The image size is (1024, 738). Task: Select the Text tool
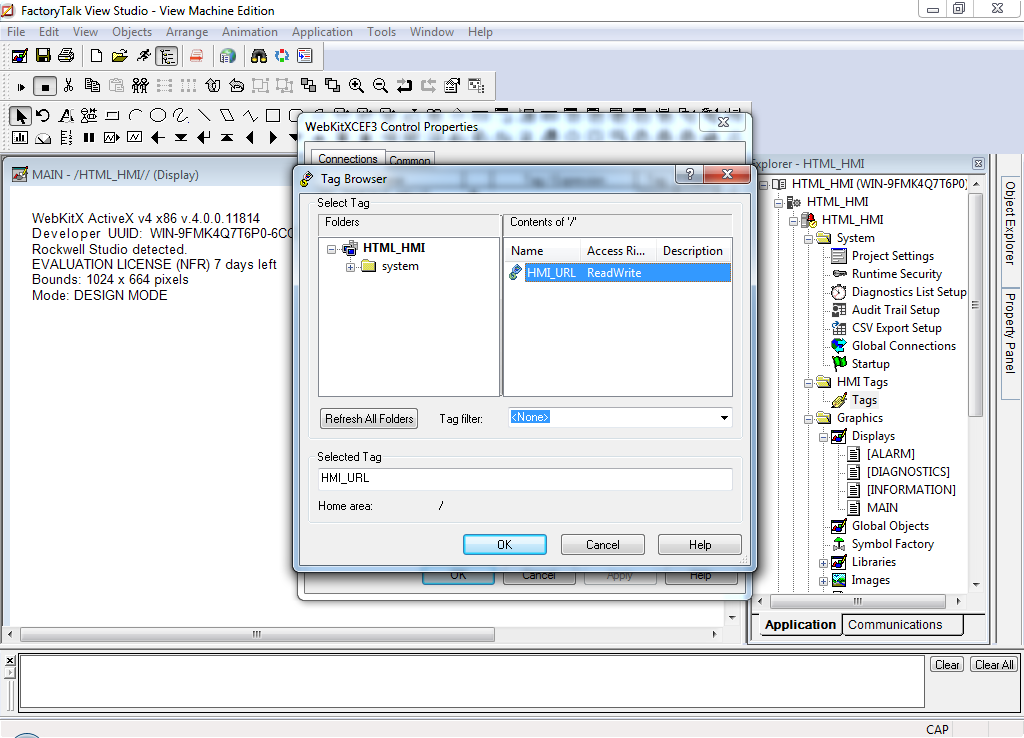pos(66,116)
